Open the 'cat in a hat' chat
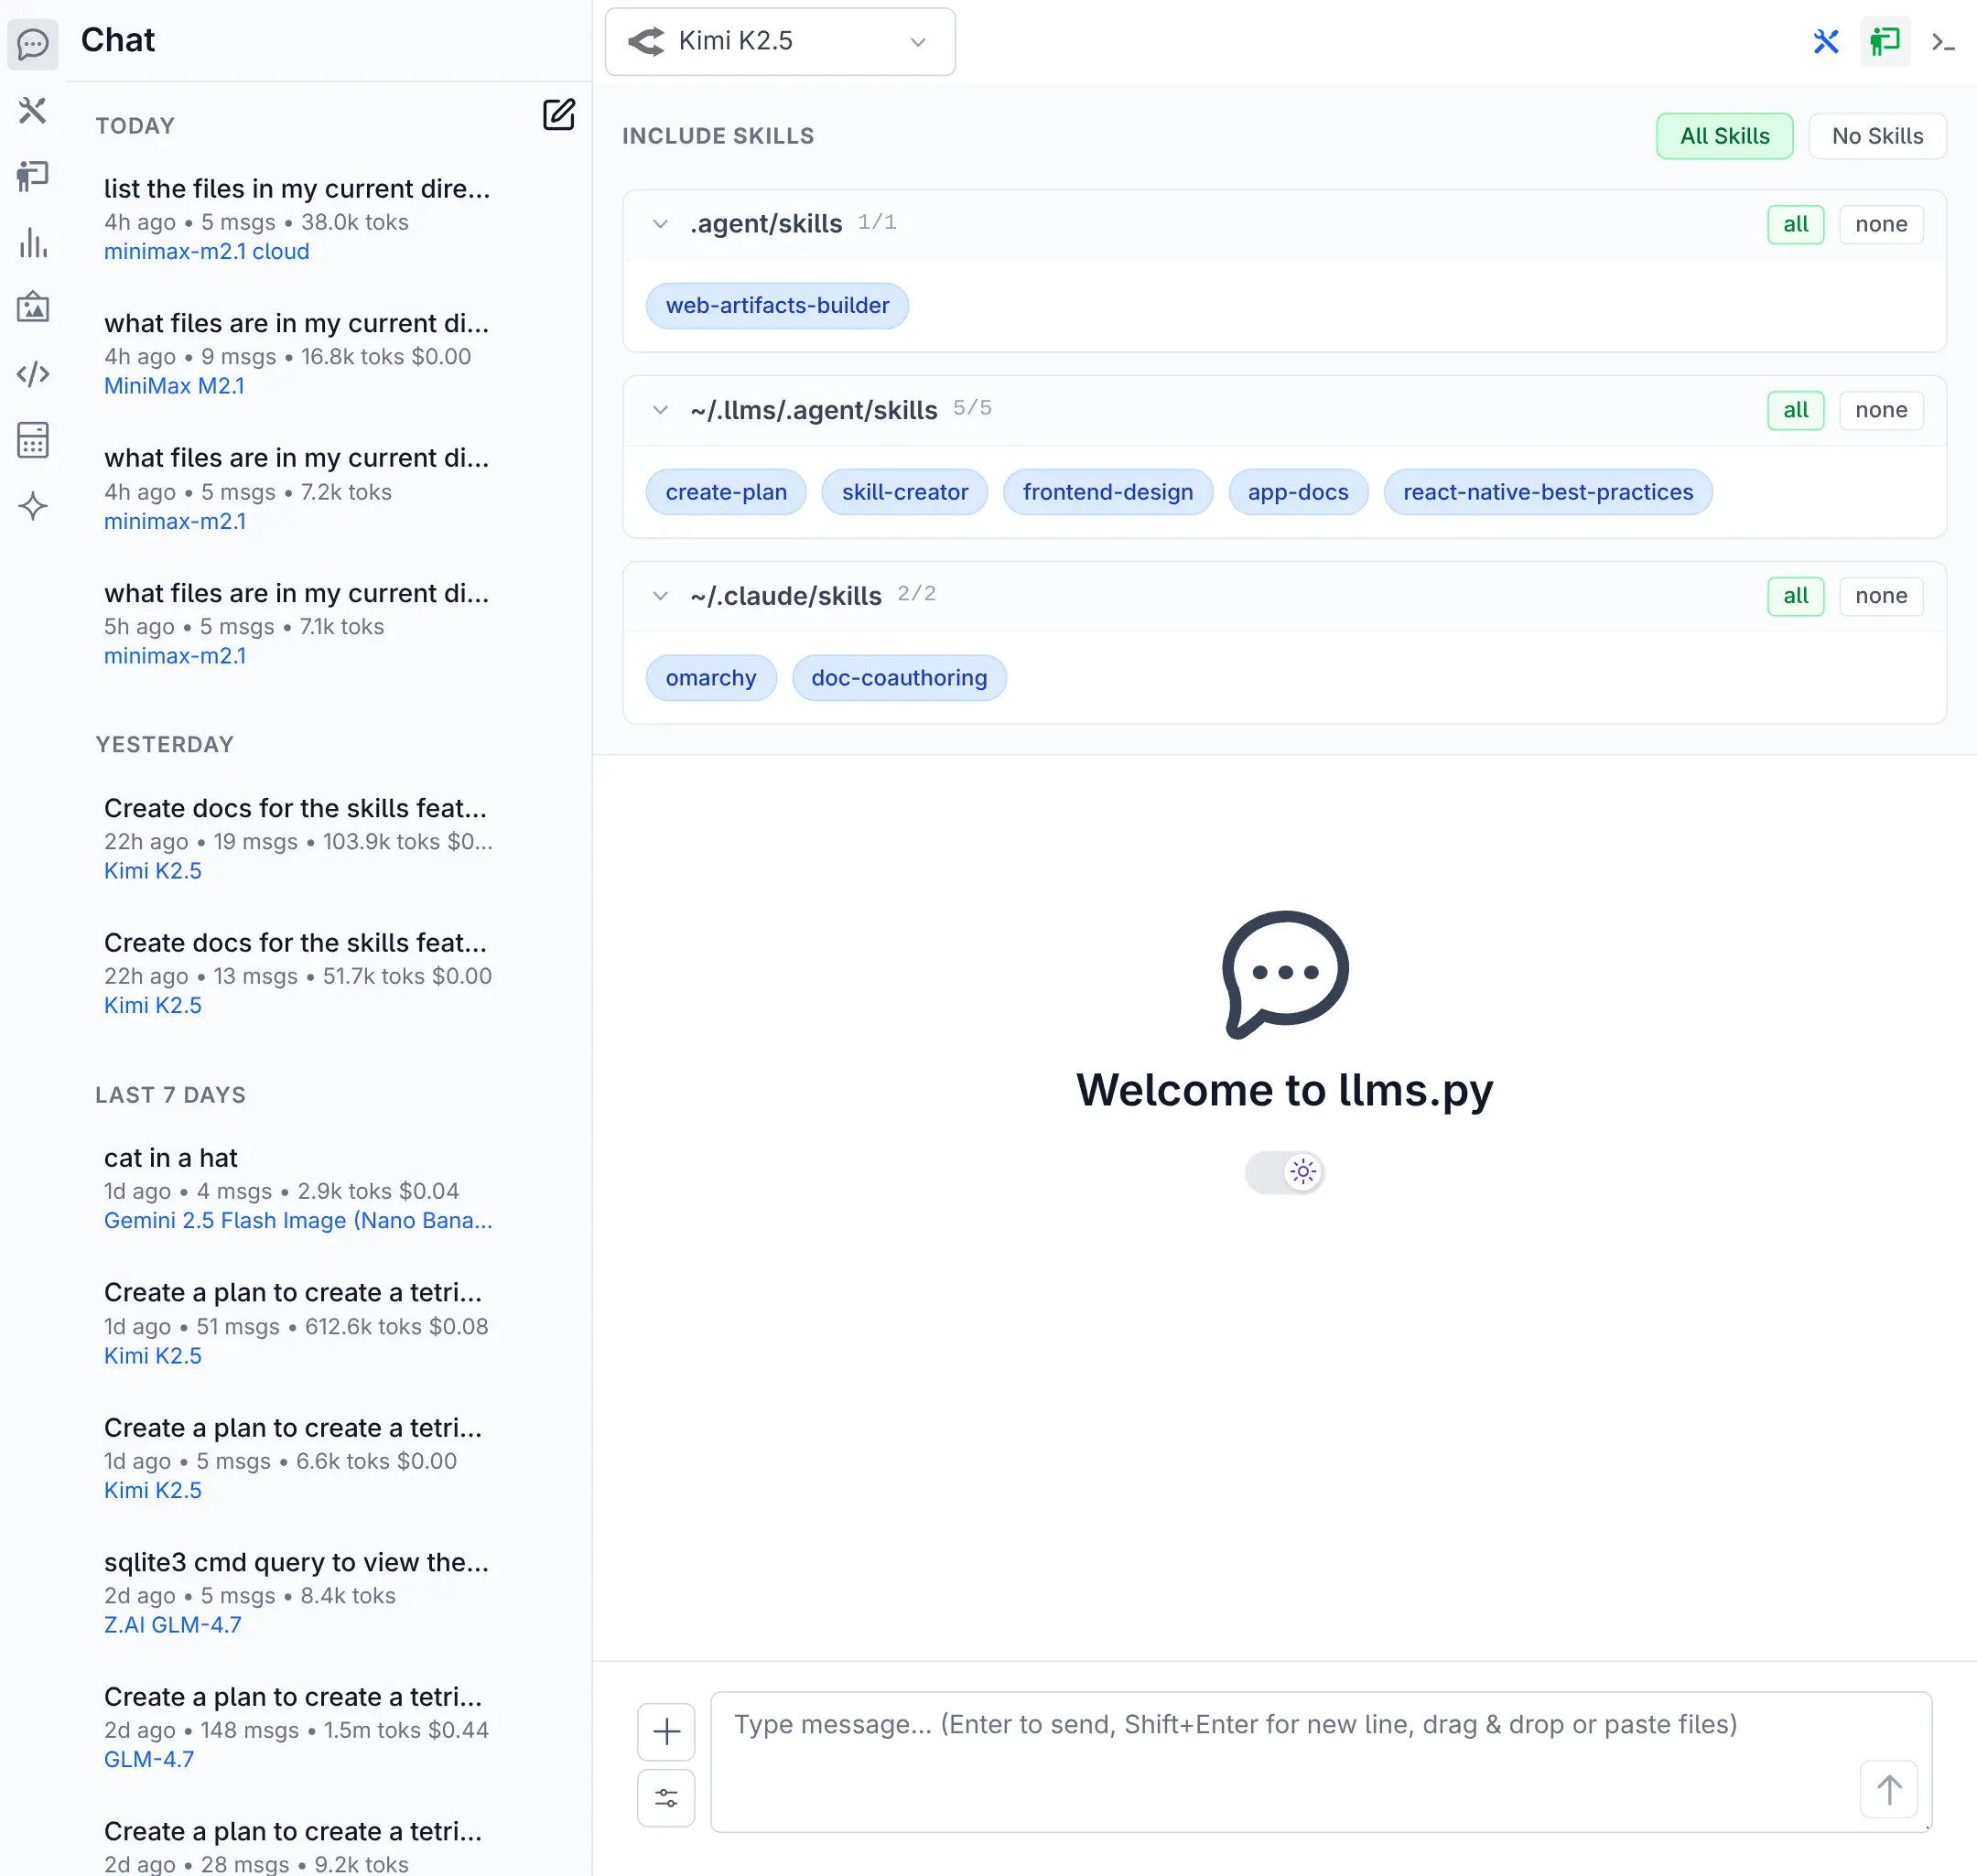 pyautogui.click(x=298, y=1187)
